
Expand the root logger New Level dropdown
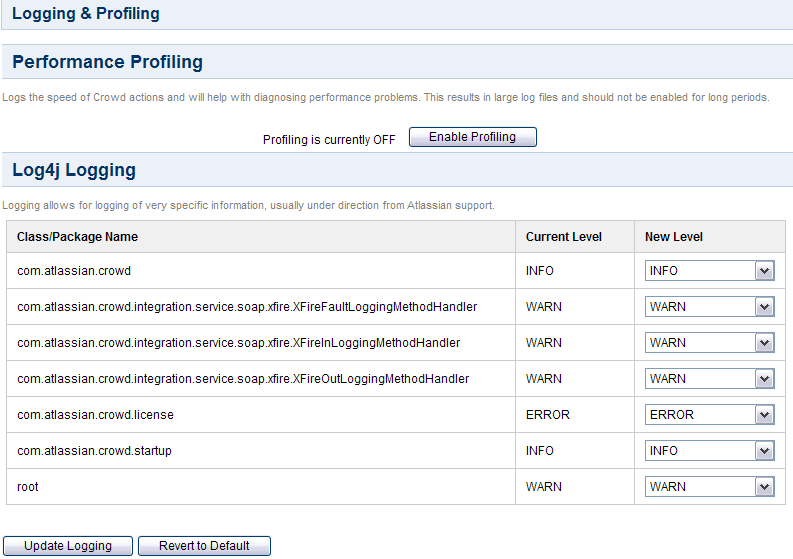710,487
